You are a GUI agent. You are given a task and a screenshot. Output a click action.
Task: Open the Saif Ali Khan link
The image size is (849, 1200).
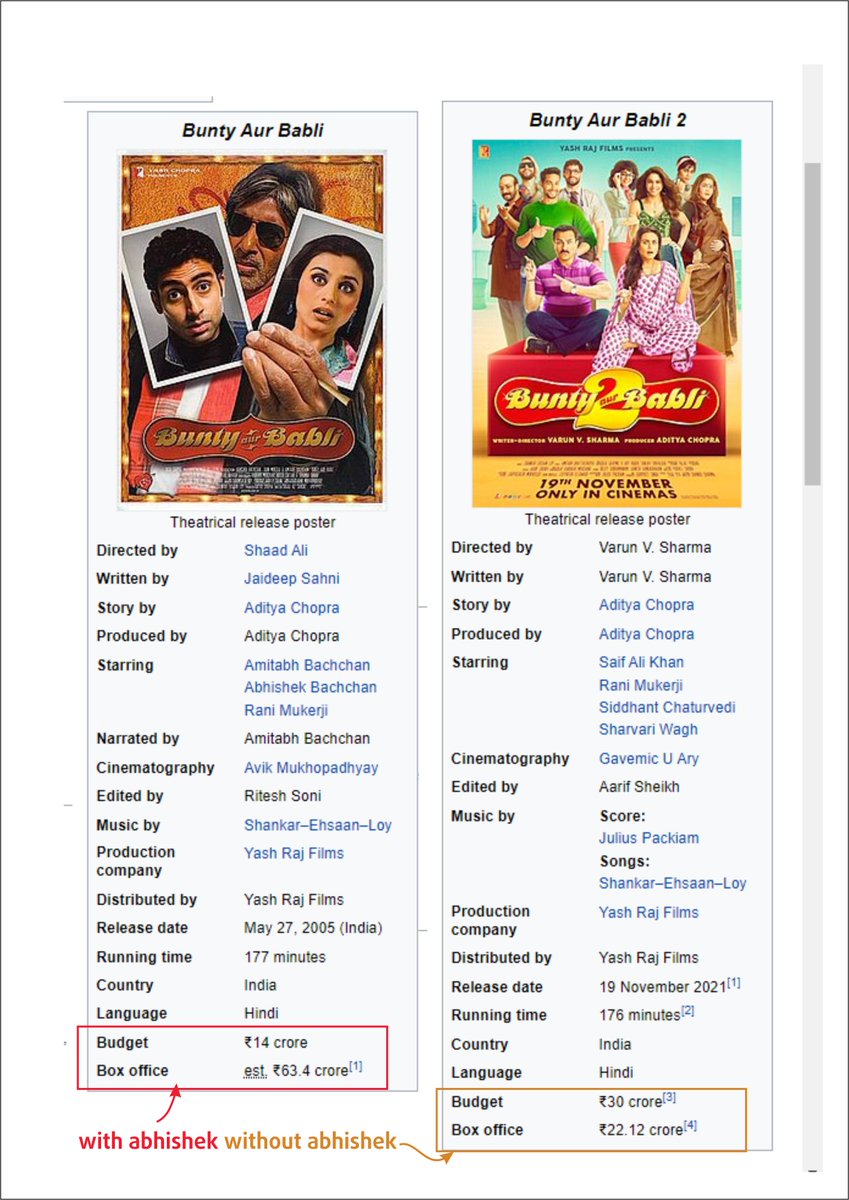pos(642,662)
